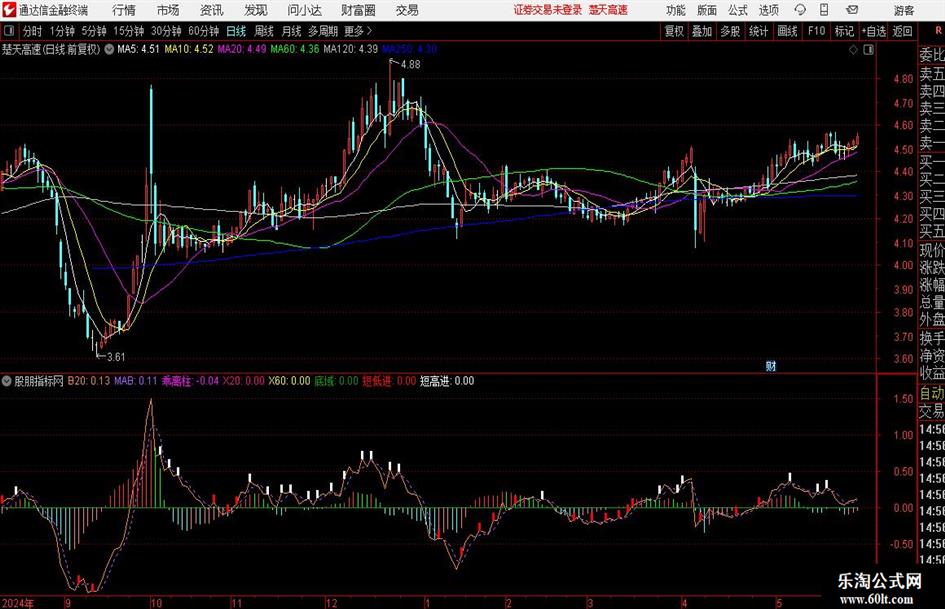This screenshot has height=609, width=945.
Task: Click the 游客 guest account label
Action: point(903,10)
